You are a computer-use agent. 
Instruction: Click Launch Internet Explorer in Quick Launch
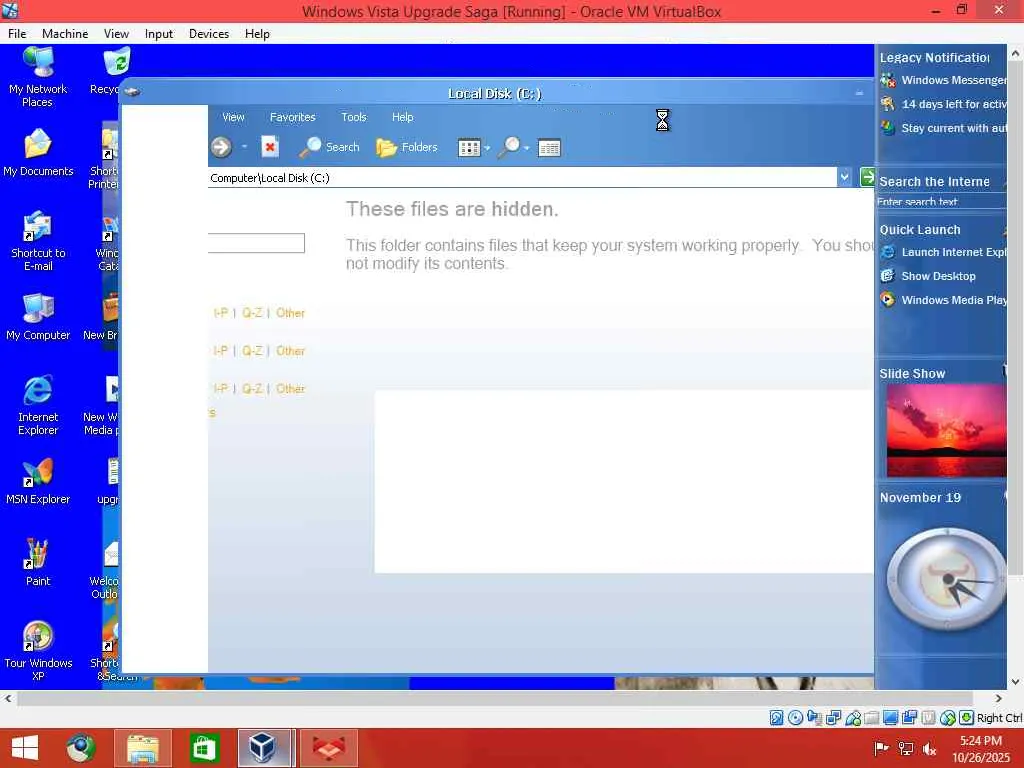944,252
